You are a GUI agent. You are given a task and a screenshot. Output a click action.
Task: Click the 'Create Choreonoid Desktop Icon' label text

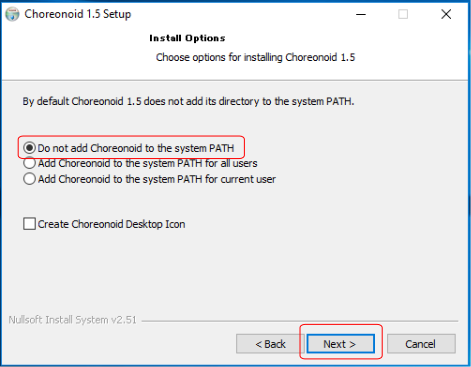(111, 224)
